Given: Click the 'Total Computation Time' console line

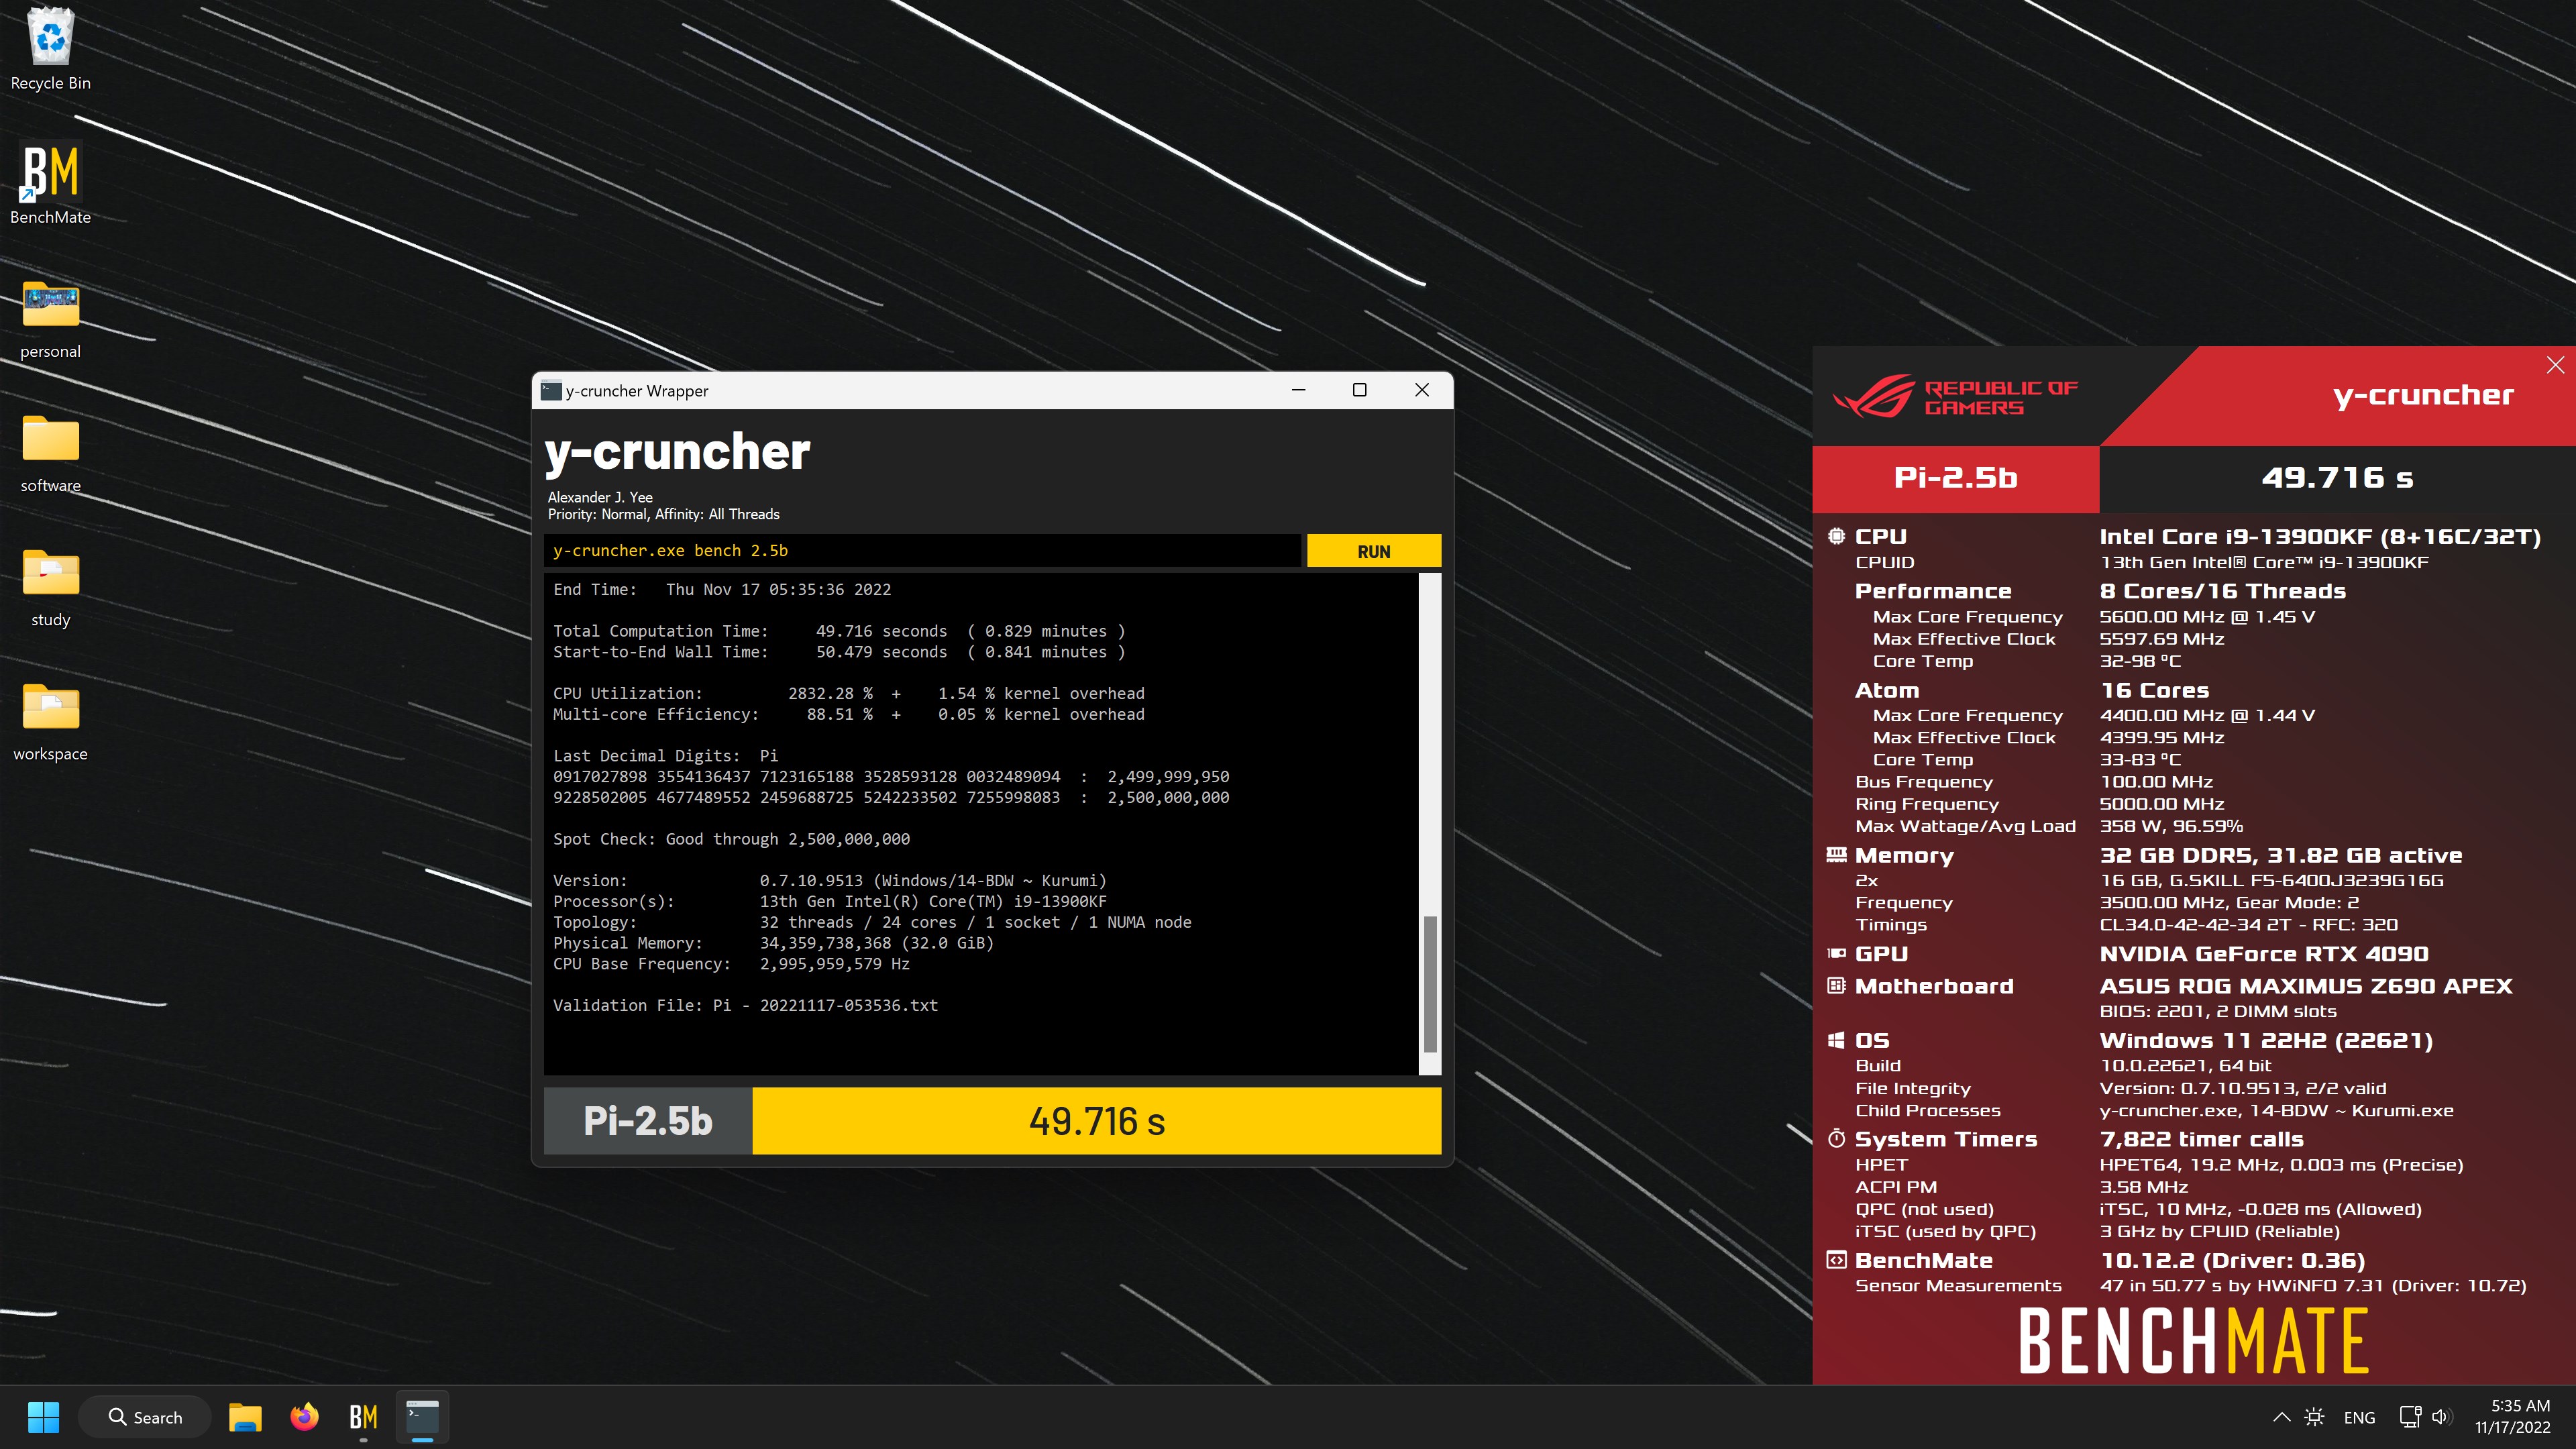Looking at the screenshot, I should [839, 631].
